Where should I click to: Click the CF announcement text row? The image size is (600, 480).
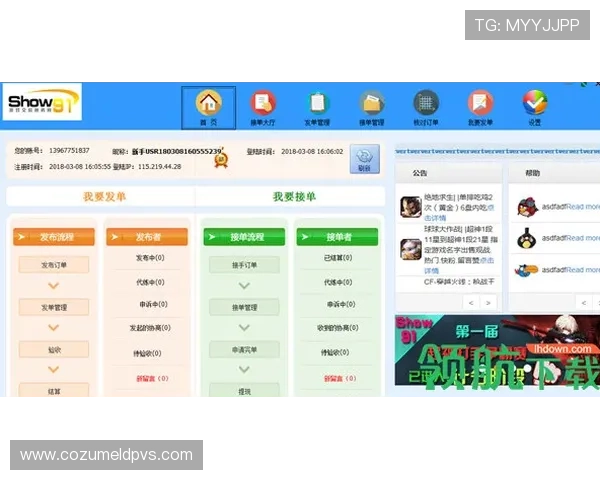[459, 282]
